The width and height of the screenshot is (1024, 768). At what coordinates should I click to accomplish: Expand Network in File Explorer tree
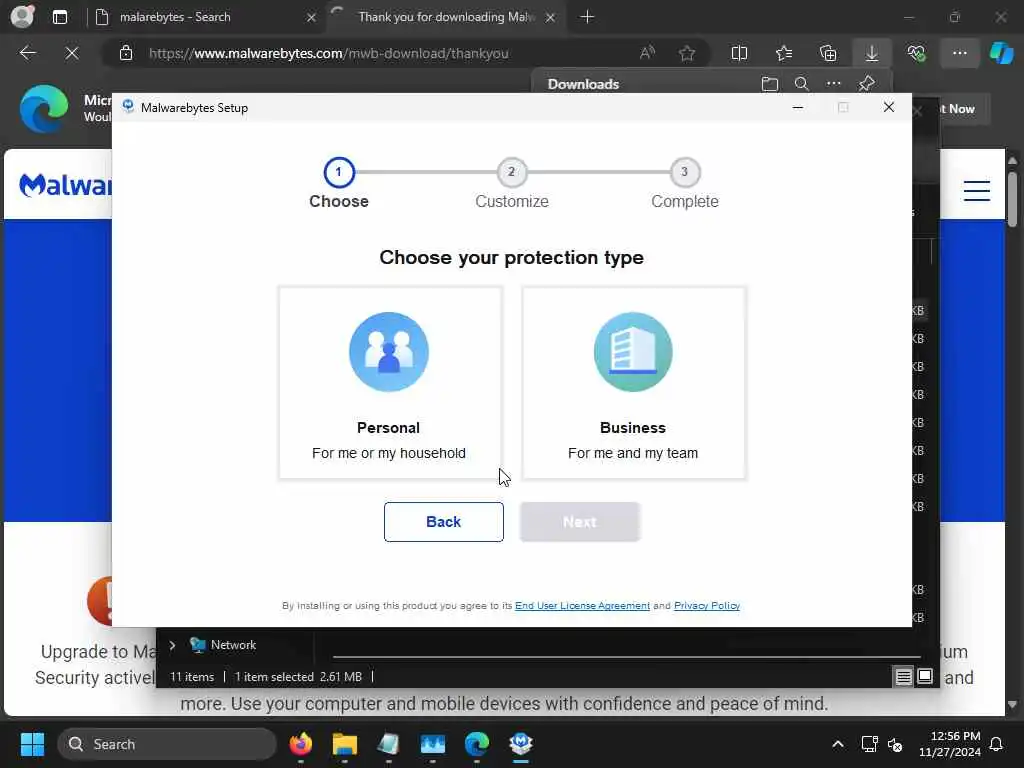172,645
